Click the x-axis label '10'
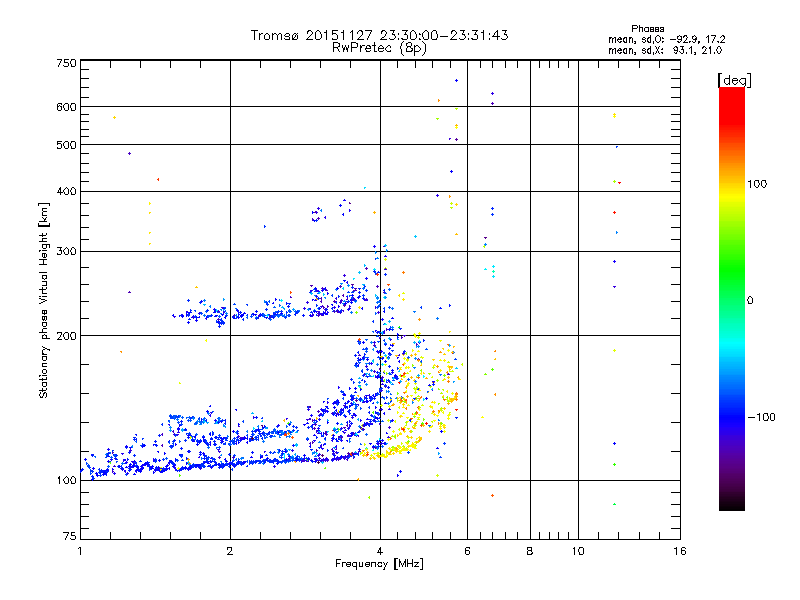This screenshot has width=800, height=600. pos(578,551)
